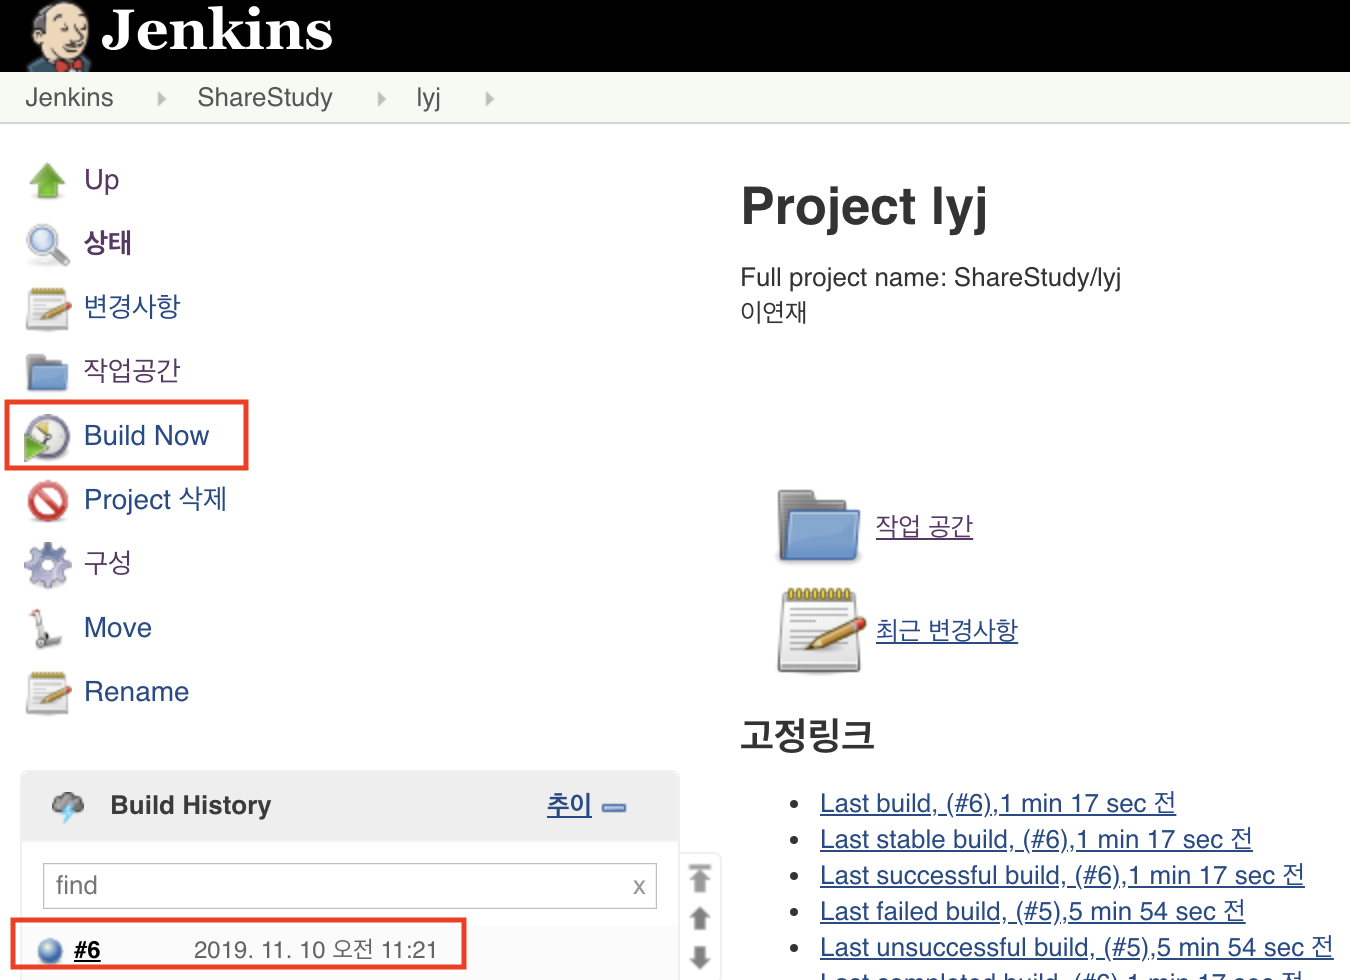Collapse Build History with minus icon
This screenshot has width=1350, height=980.
[614, 808]
